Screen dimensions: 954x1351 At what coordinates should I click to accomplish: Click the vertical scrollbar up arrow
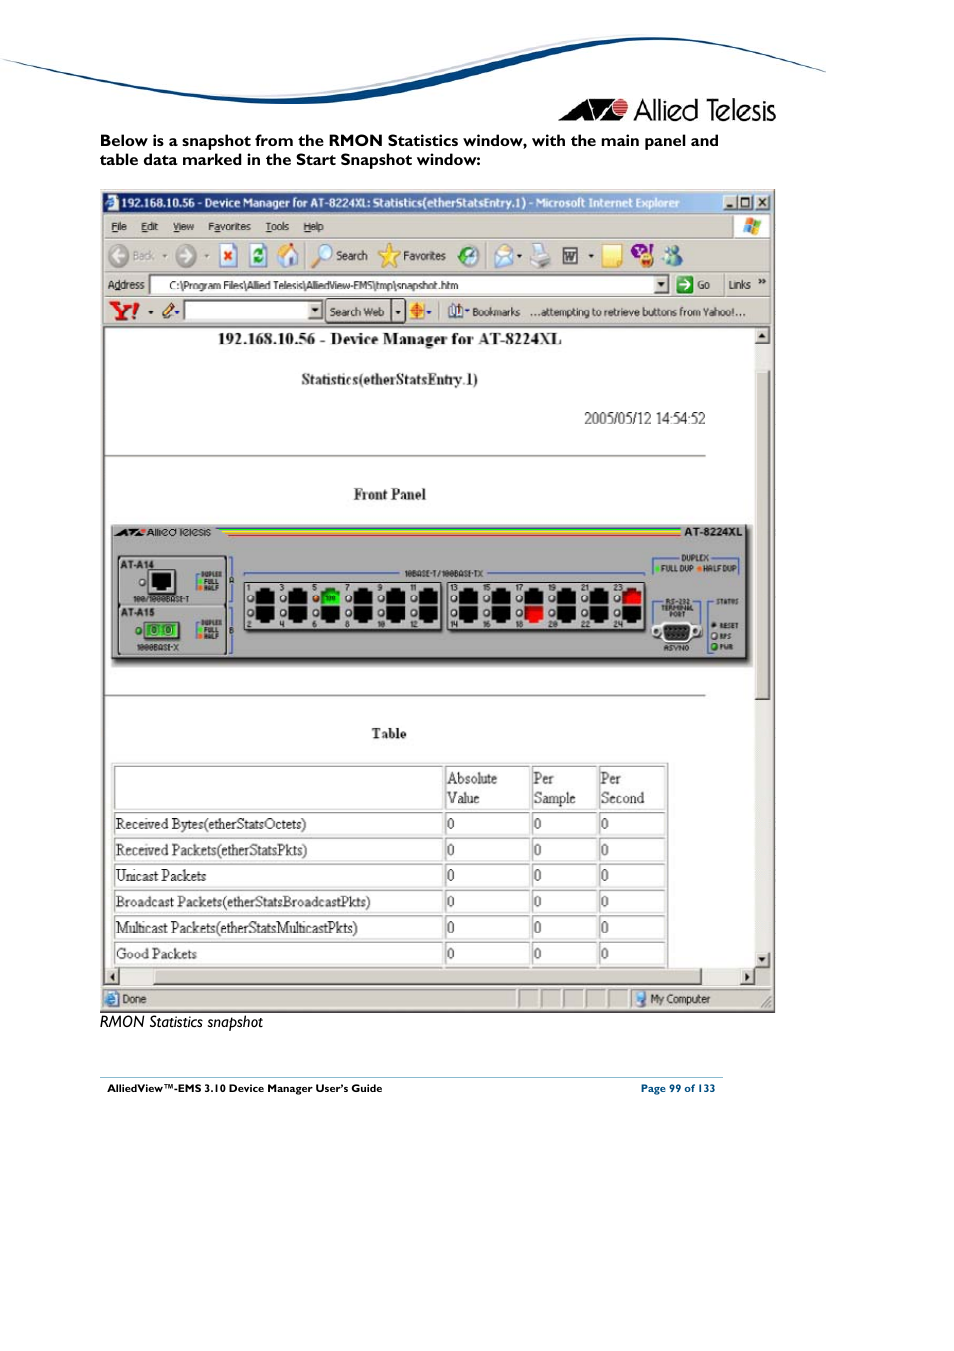pyautogui.click(x=762, y=336)
